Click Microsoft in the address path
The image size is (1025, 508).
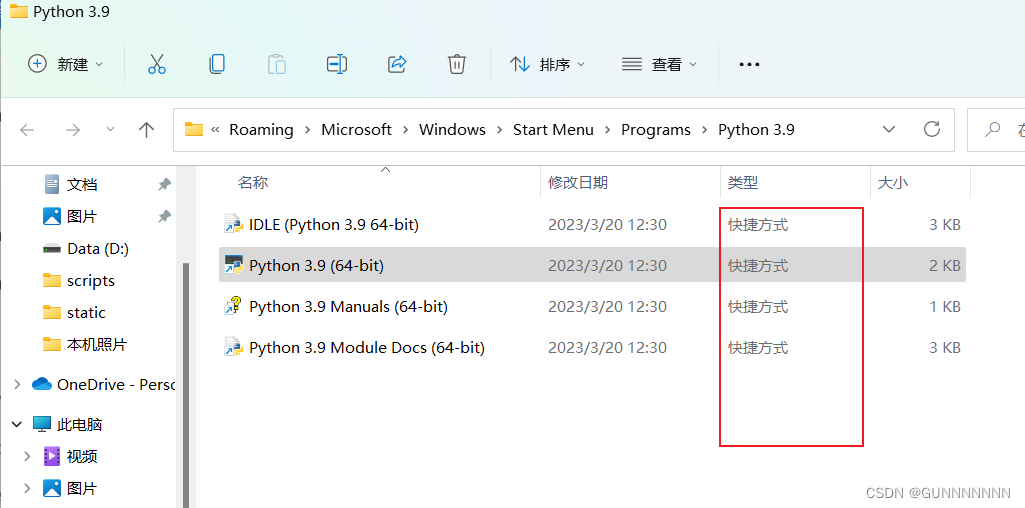click(x=356, y=129)
